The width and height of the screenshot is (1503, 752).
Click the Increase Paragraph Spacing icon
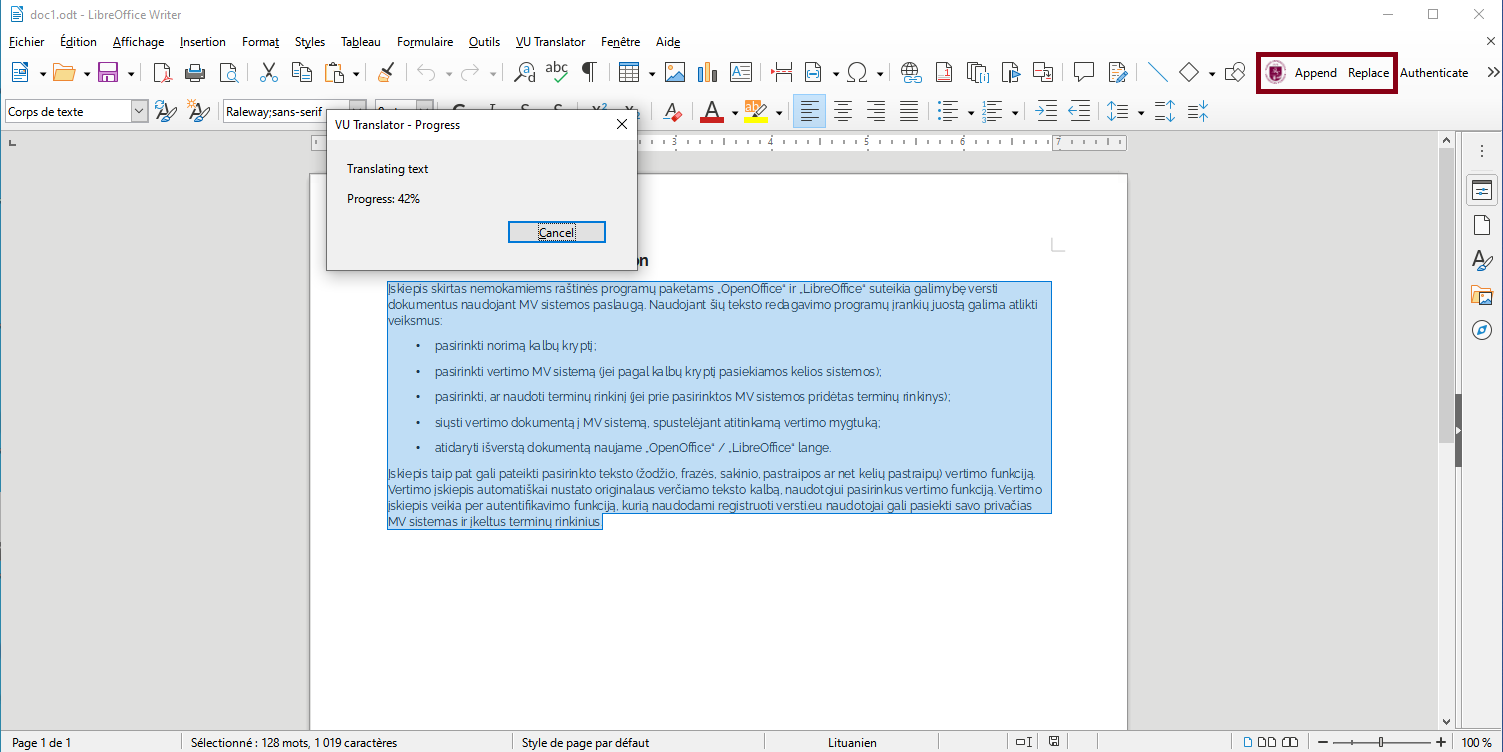click(1165, 112)
